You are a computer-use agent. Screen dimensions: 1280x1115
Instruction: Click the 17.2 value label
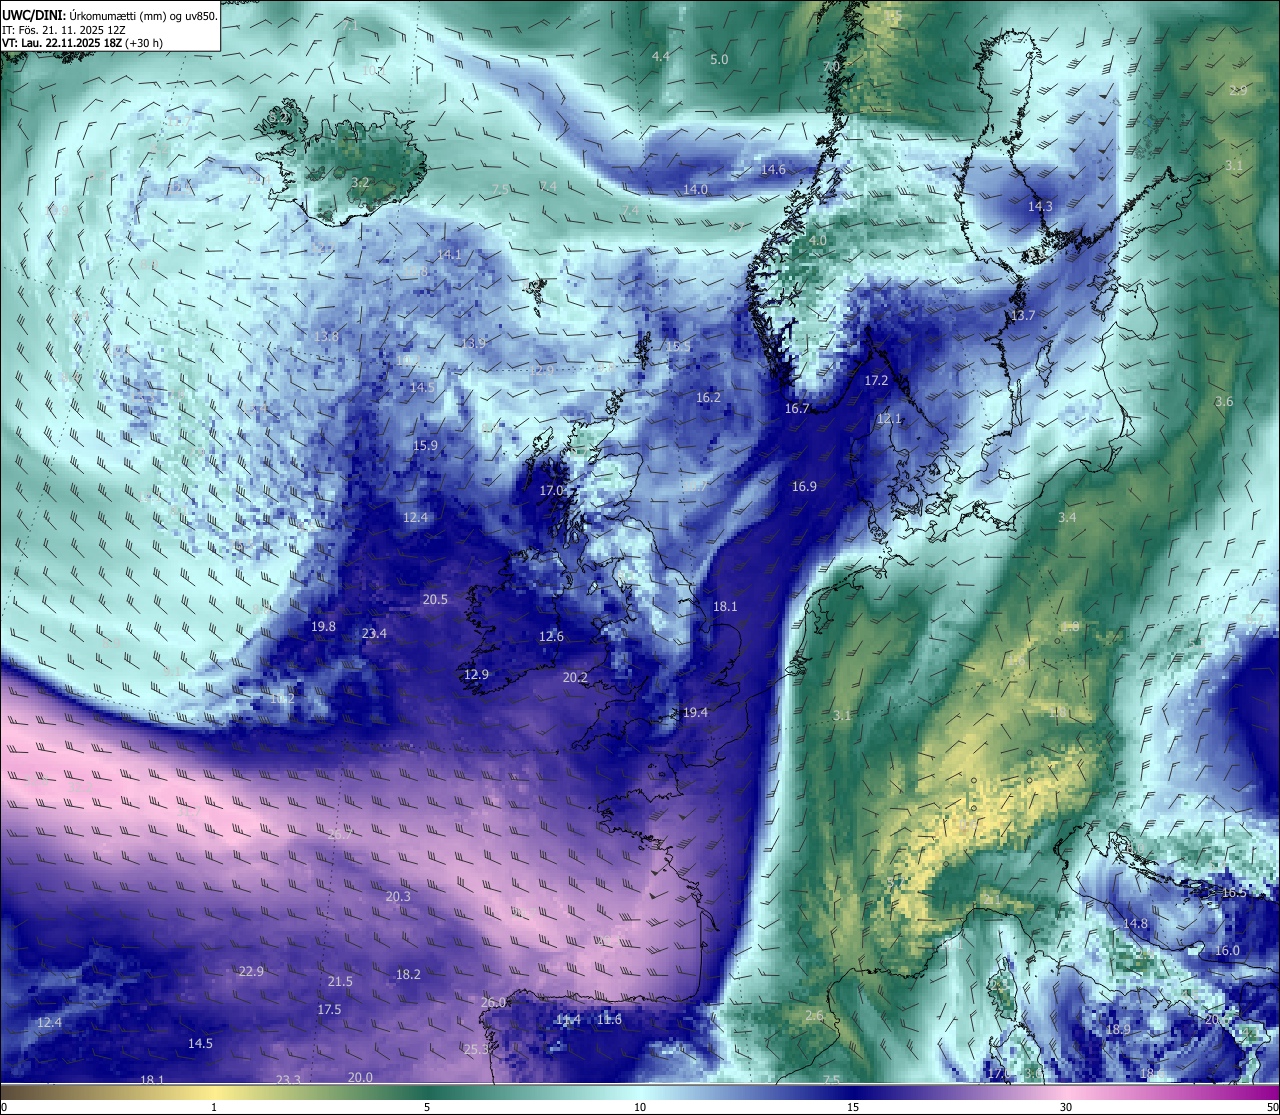click(876, 381)
